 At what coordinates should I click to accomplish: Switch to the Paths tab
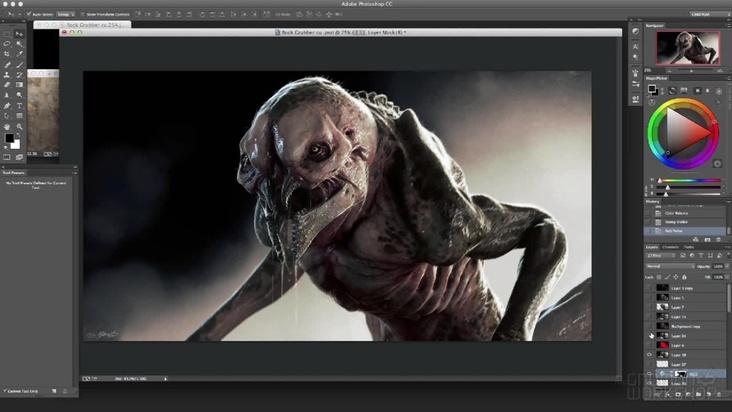pos(689,247)
